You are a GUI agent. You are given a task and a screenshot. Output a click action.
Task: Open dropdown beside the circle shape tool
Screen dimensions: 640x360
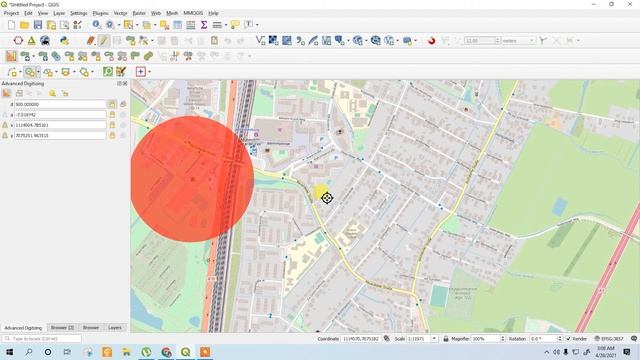click(38, 72)
